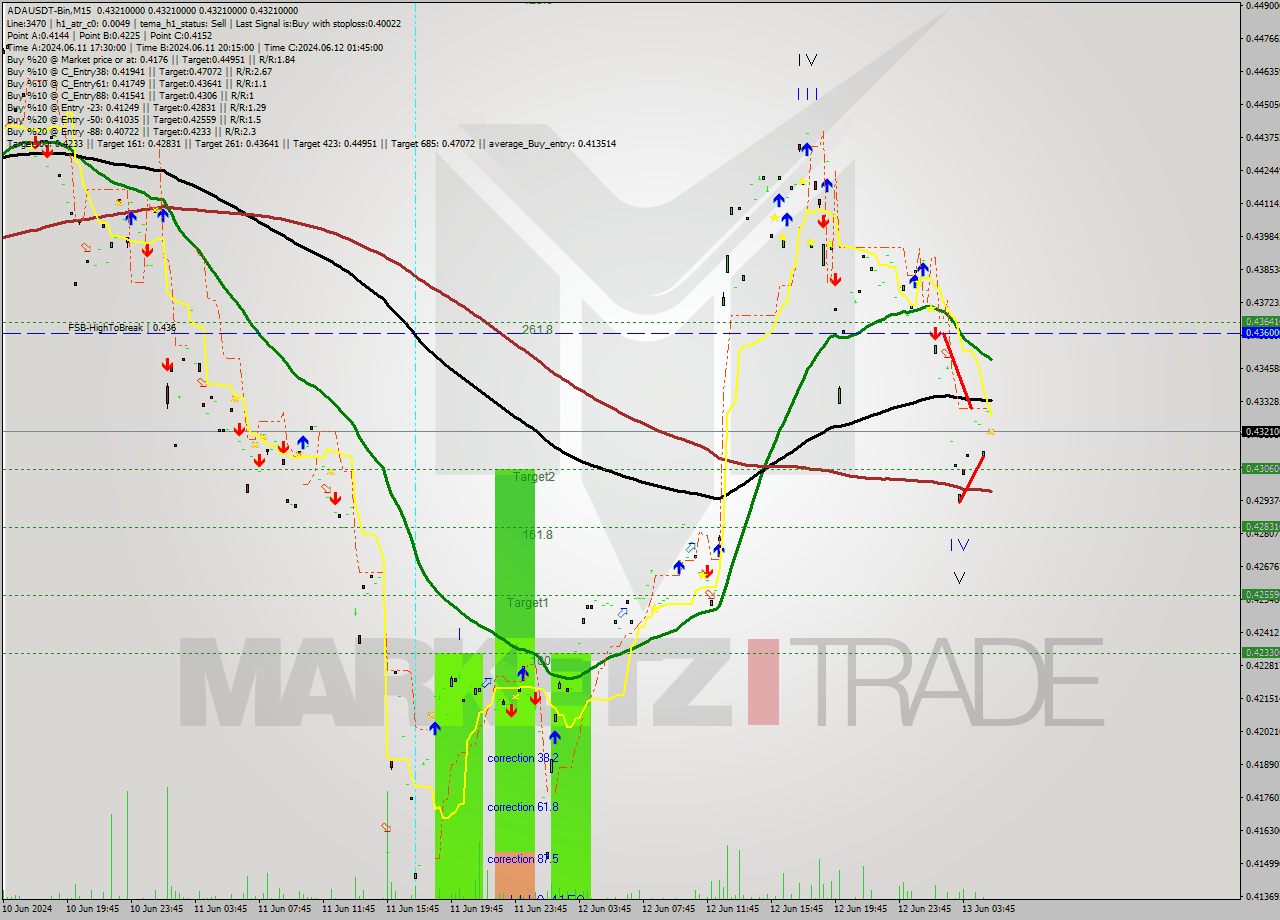
Task: Click the 0.43984 price axis value
Action: point(1262,236)
